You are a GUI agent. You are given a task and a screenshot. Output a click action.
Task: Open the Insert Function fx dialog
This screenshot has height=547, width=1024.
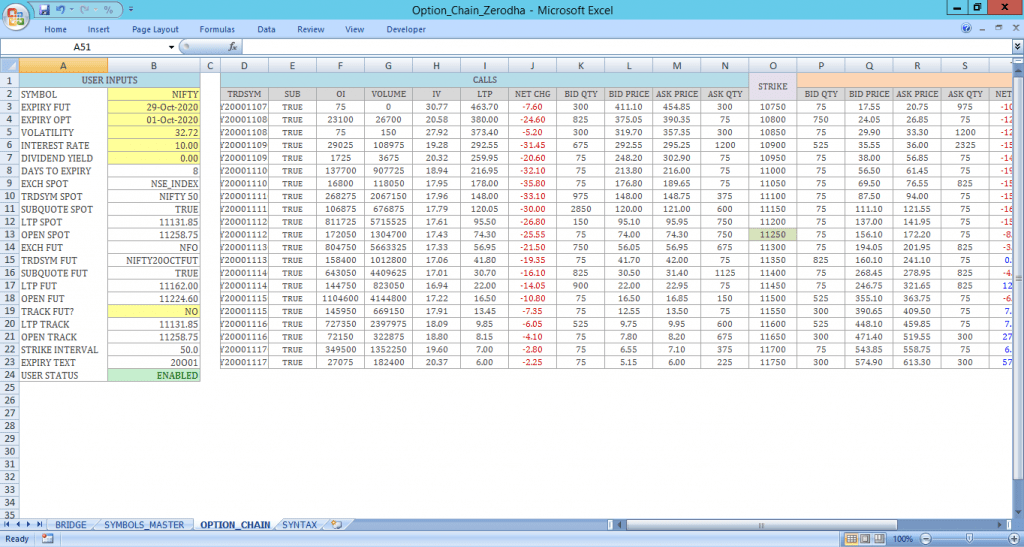click(x=232, y=47)
